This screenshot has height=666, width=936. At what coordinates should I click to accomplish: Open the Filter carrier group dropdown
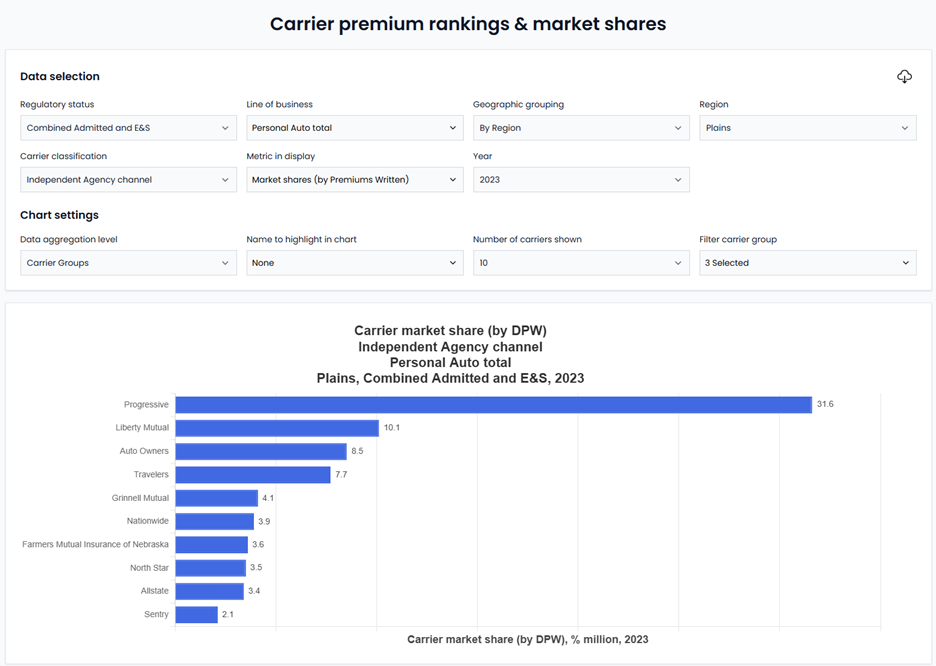tap(808, 263)
